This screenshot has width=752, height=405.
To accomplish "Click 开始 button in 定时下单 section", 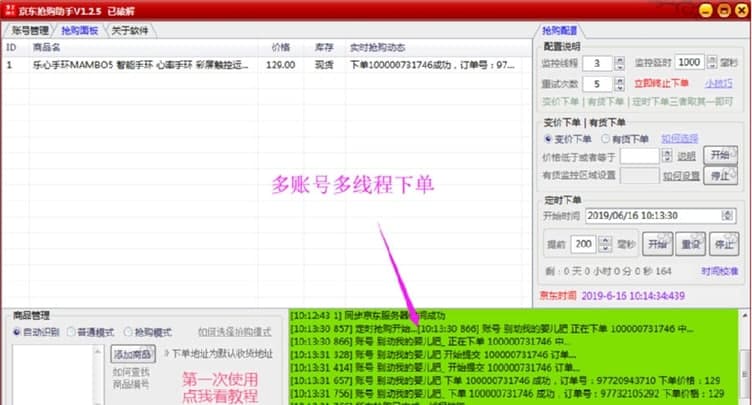I will [658, 244].
